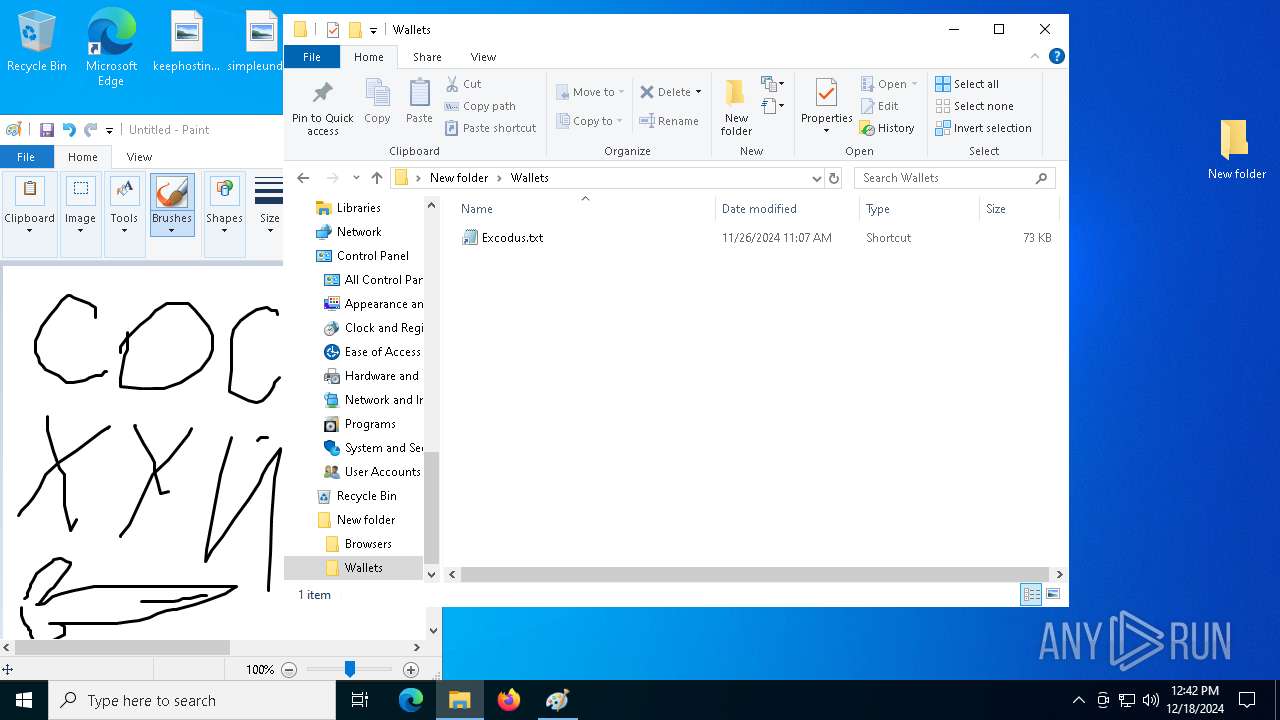Click Copy path in ribbon
This screenshot has width=1280, height=720.
[480, 106]
